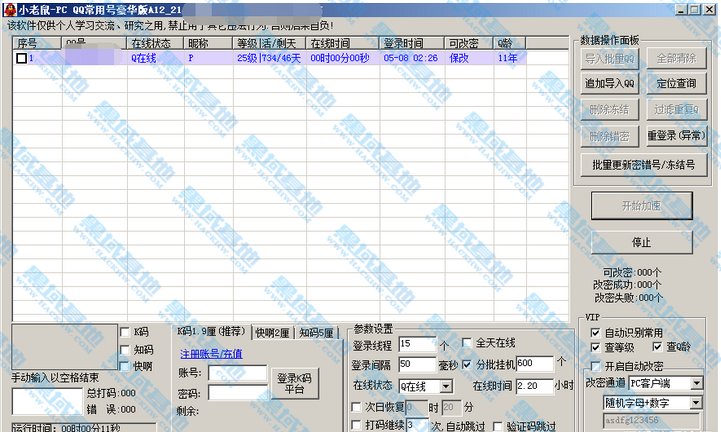Click the 导入批量QQ button
Screen dimensions: 721x432
pyautogui.click(x=610, y=58)
